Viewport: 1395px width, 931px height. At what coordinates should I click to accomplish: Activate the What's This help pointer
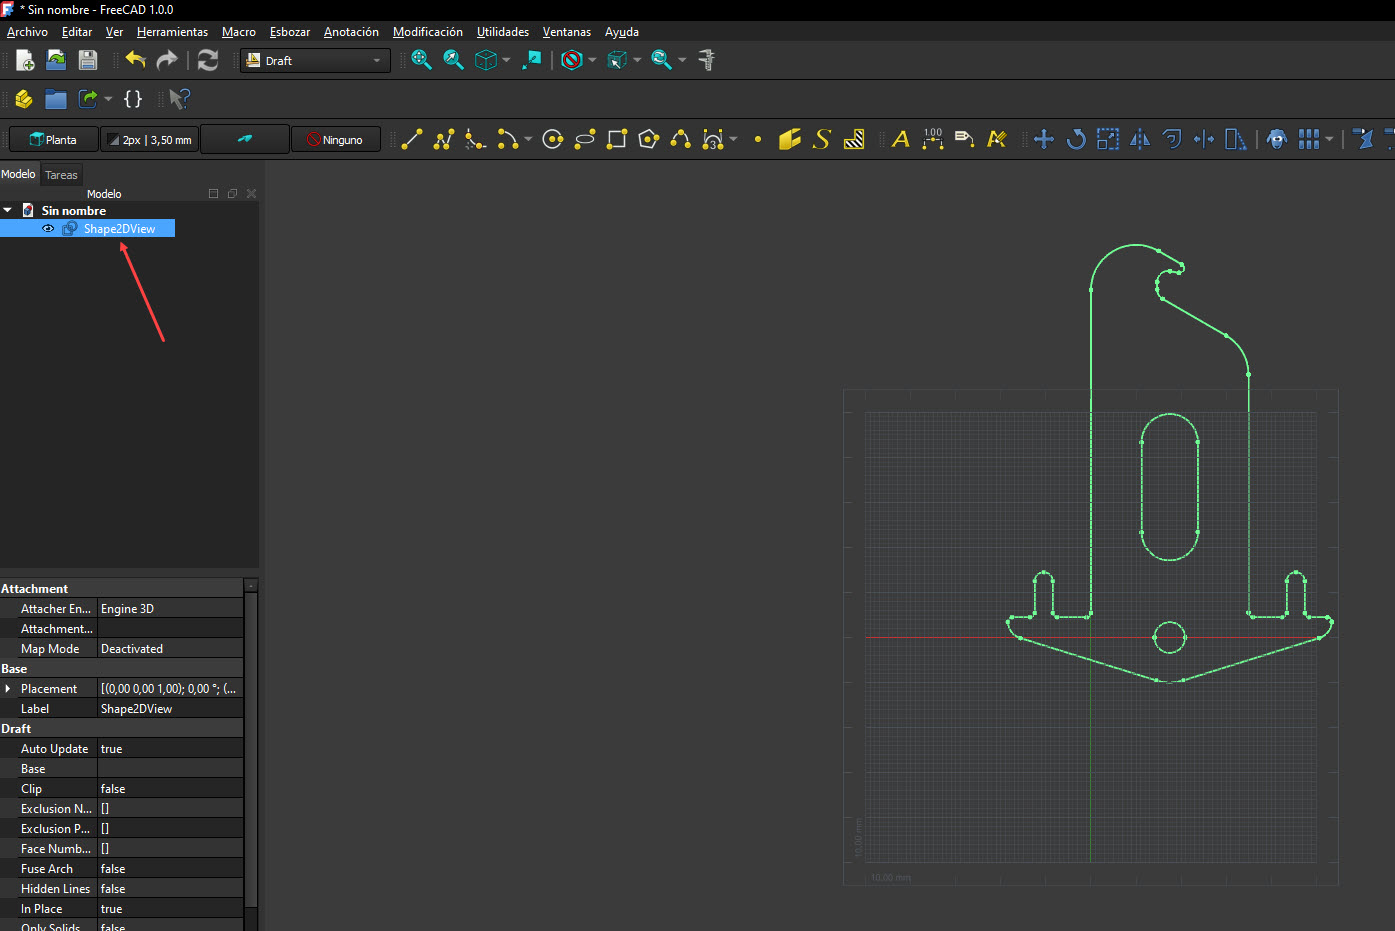point(179,99)
